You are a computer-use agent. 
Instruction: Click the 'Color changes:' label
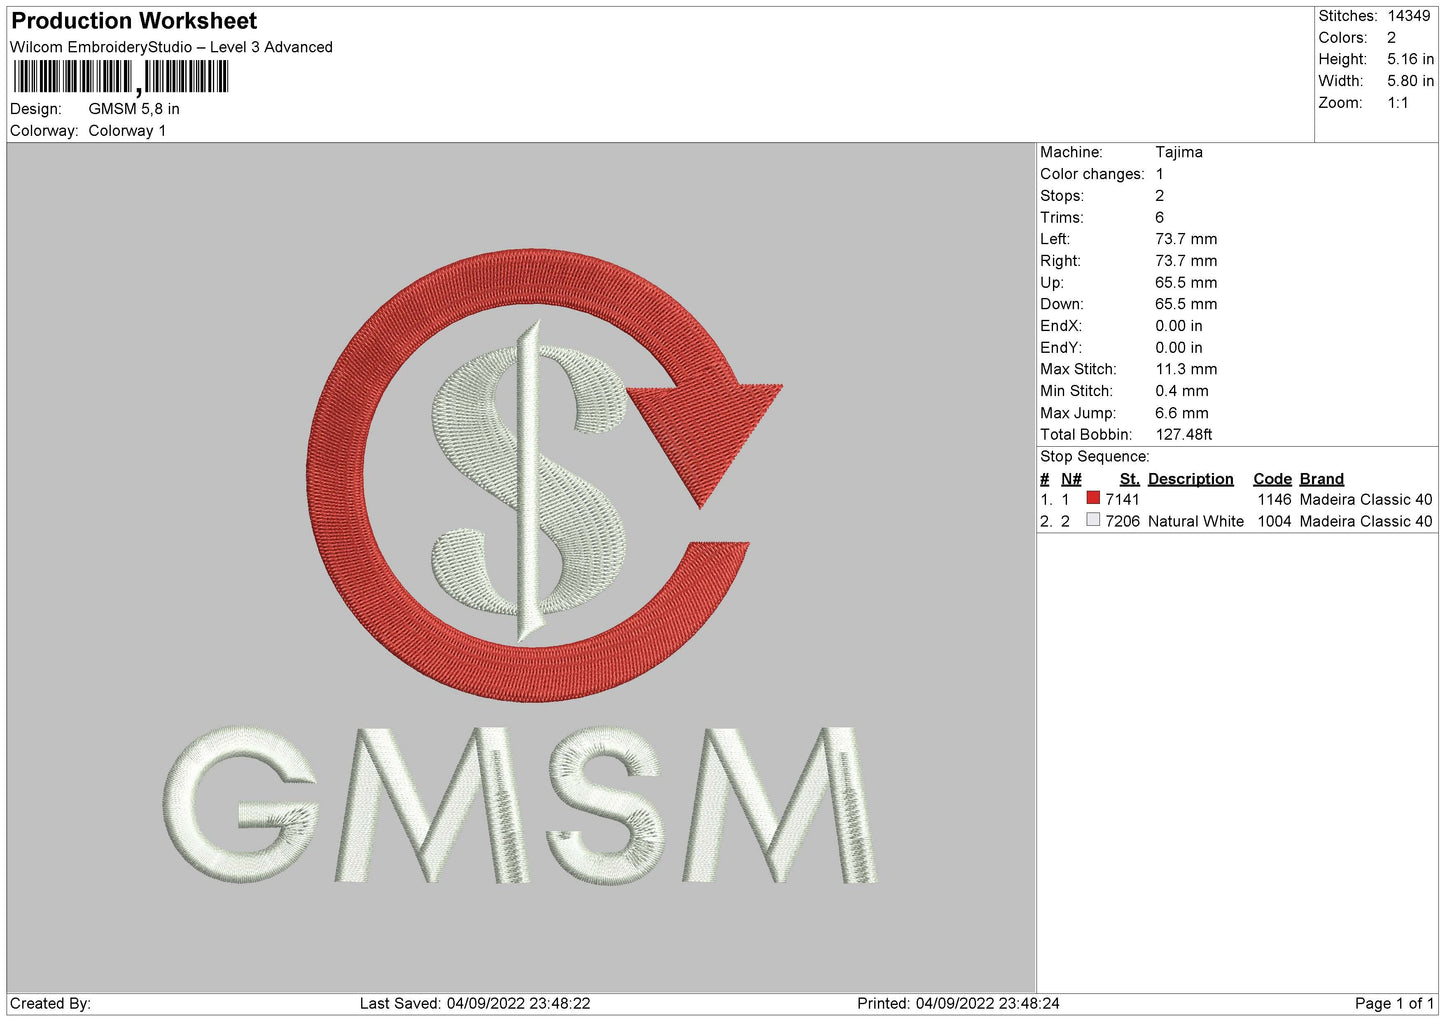[1092, 174]
